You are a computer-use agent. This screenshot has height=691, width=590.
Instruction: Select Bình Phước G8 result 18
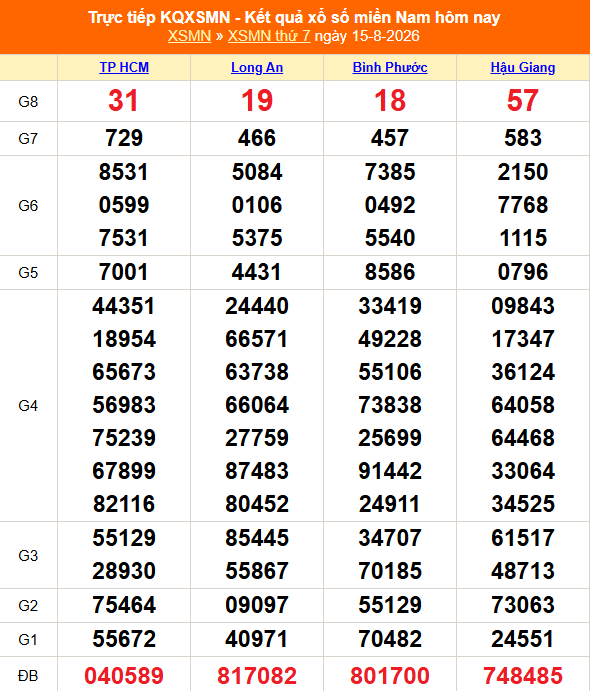pyautogui.click(x=390, y=100)
